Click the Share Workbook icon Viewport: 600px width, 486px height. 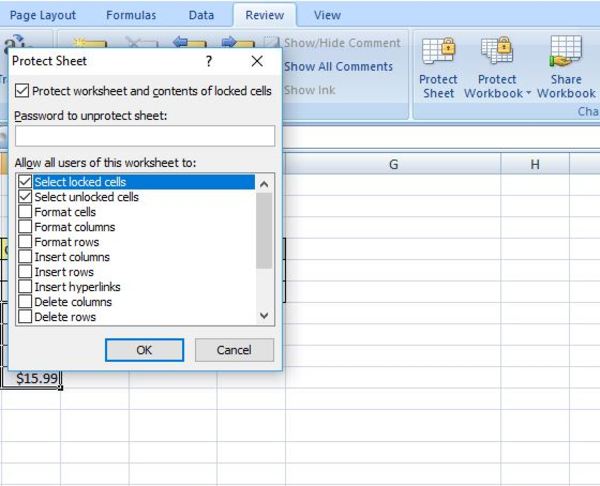(x=566, y=51)
